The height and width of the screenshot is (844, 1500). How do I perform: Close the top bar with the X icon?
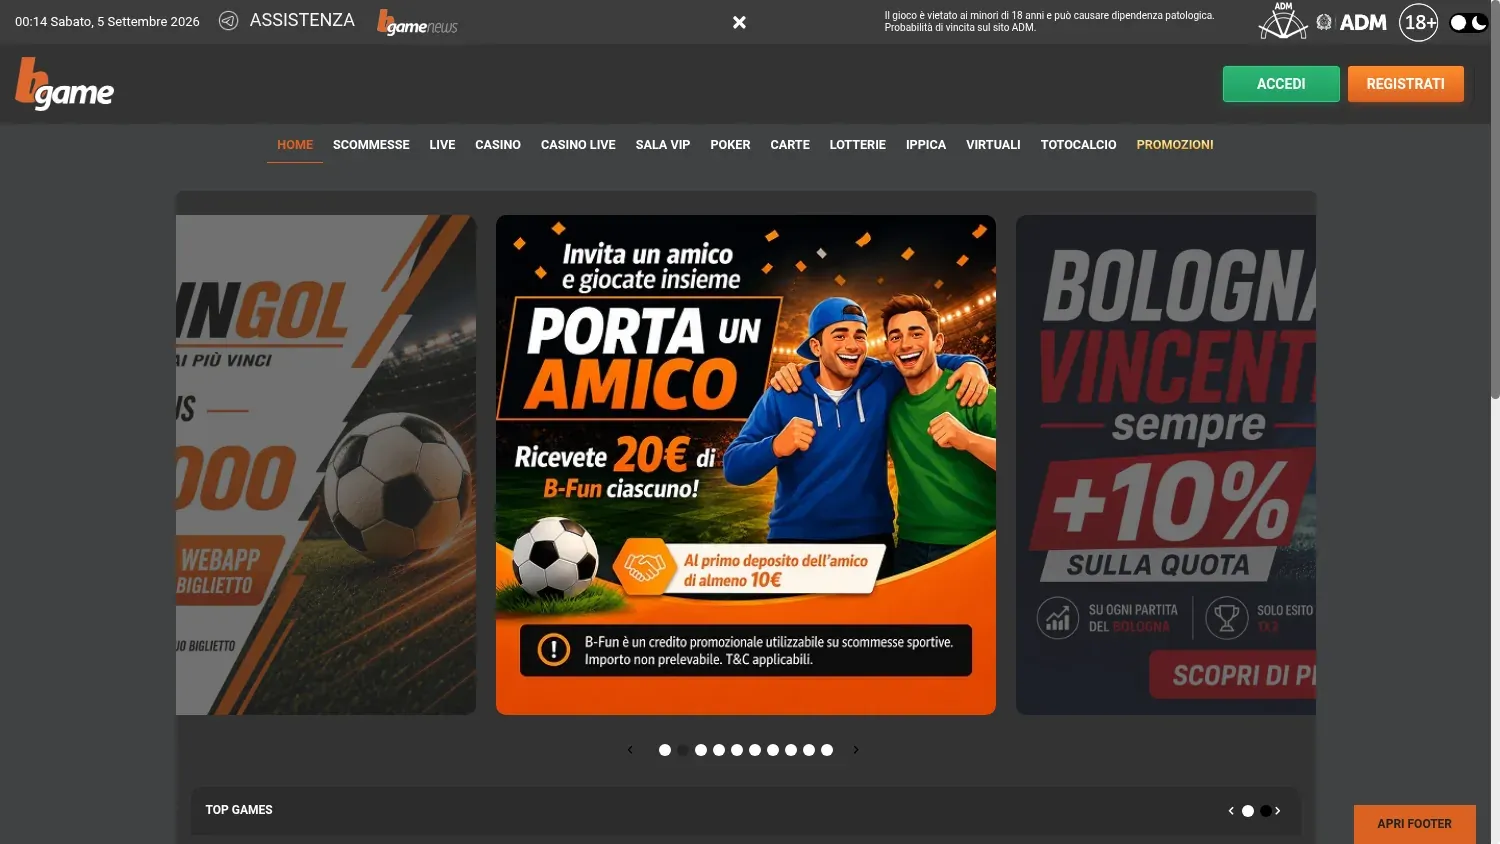coord(739,22)
